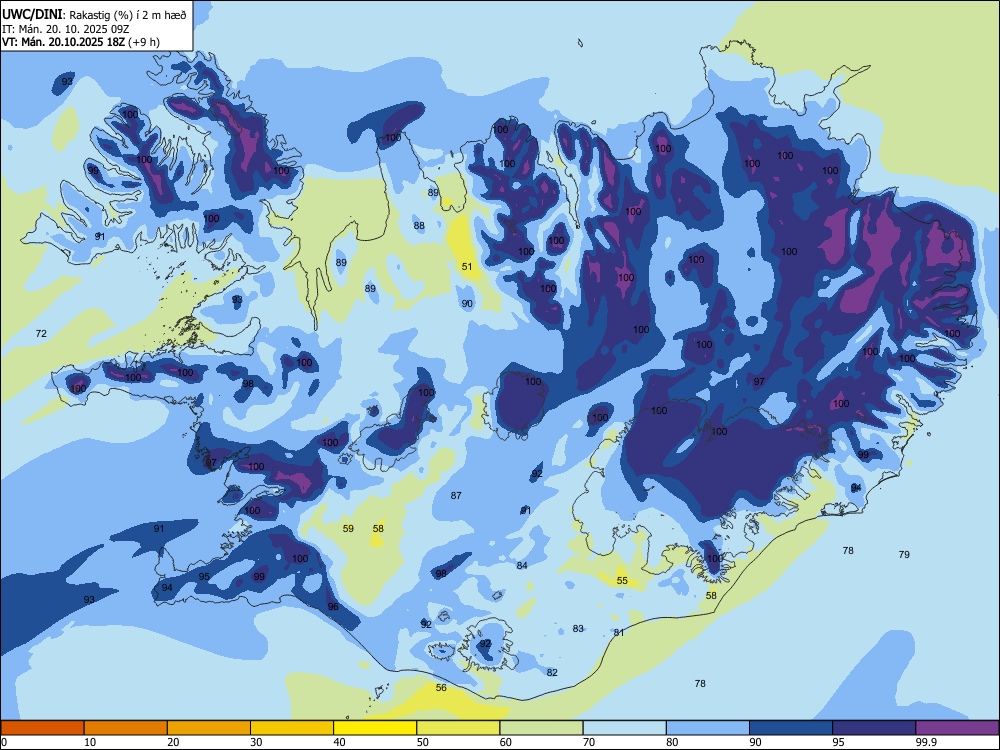Click the '99.9' legend tick label
This screenshot has width=1000, height=750.
[x=925, y=742]
